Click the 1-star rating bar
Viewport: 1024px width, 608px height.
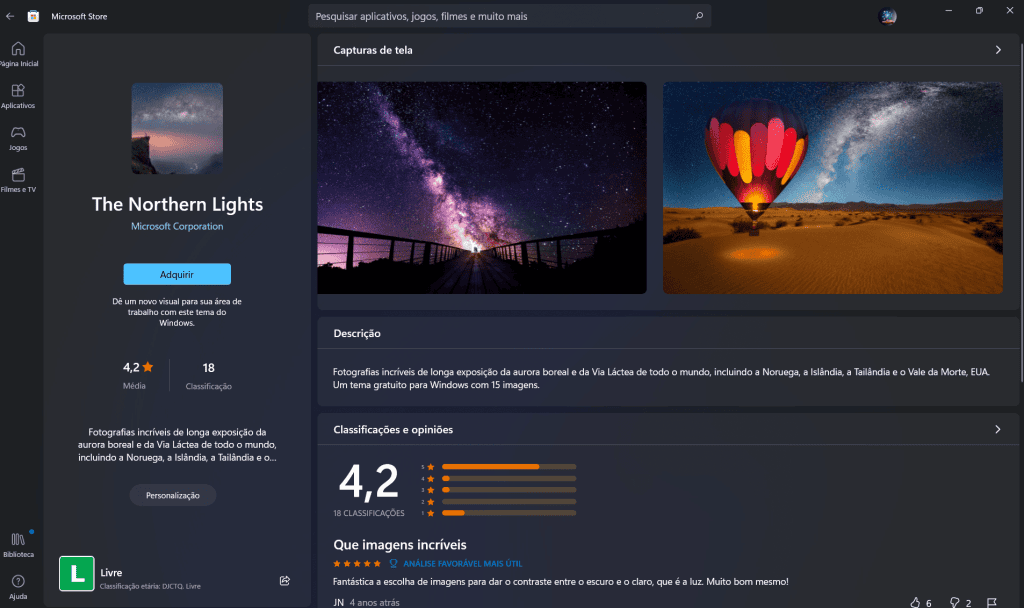tap(509, 513)
